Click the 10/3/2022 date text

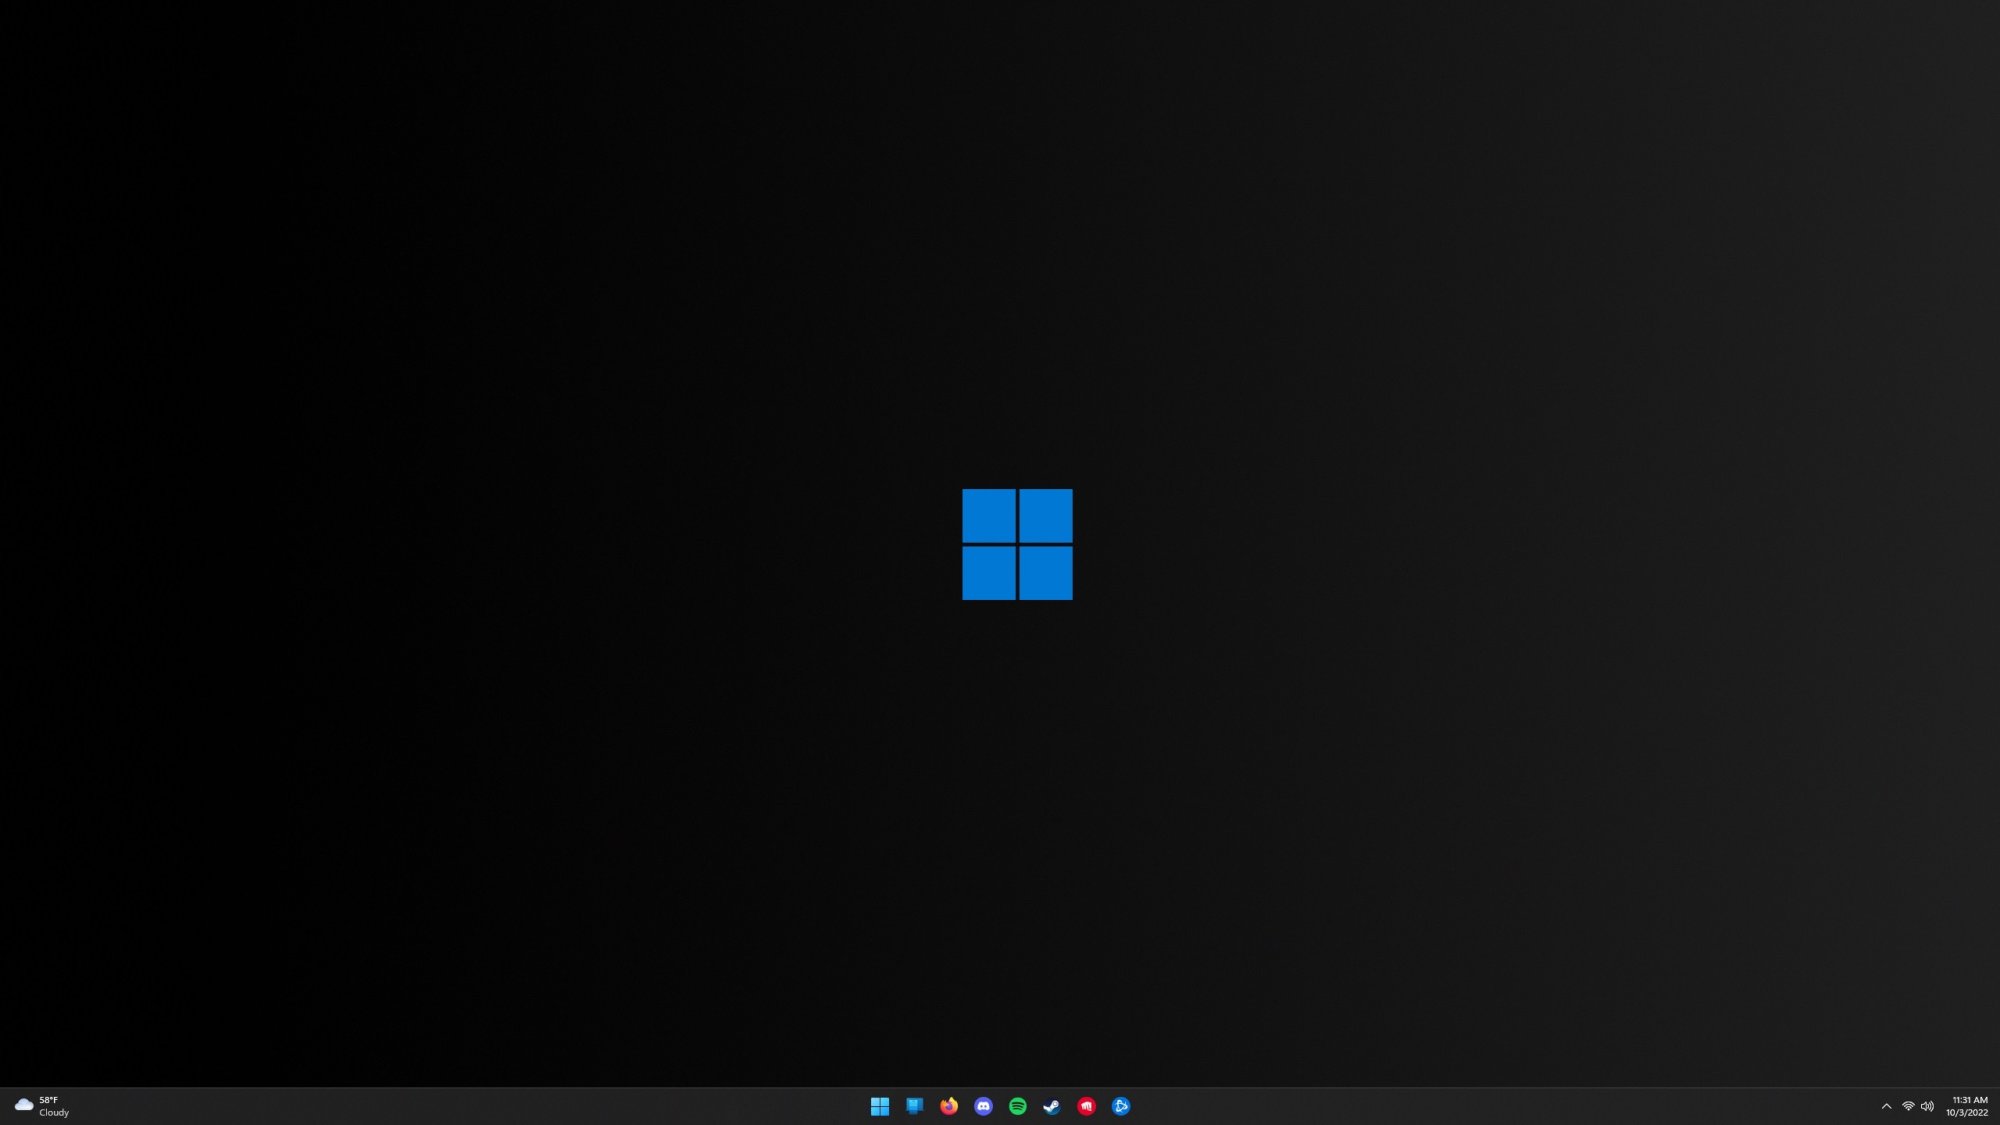(1966, 1112)
